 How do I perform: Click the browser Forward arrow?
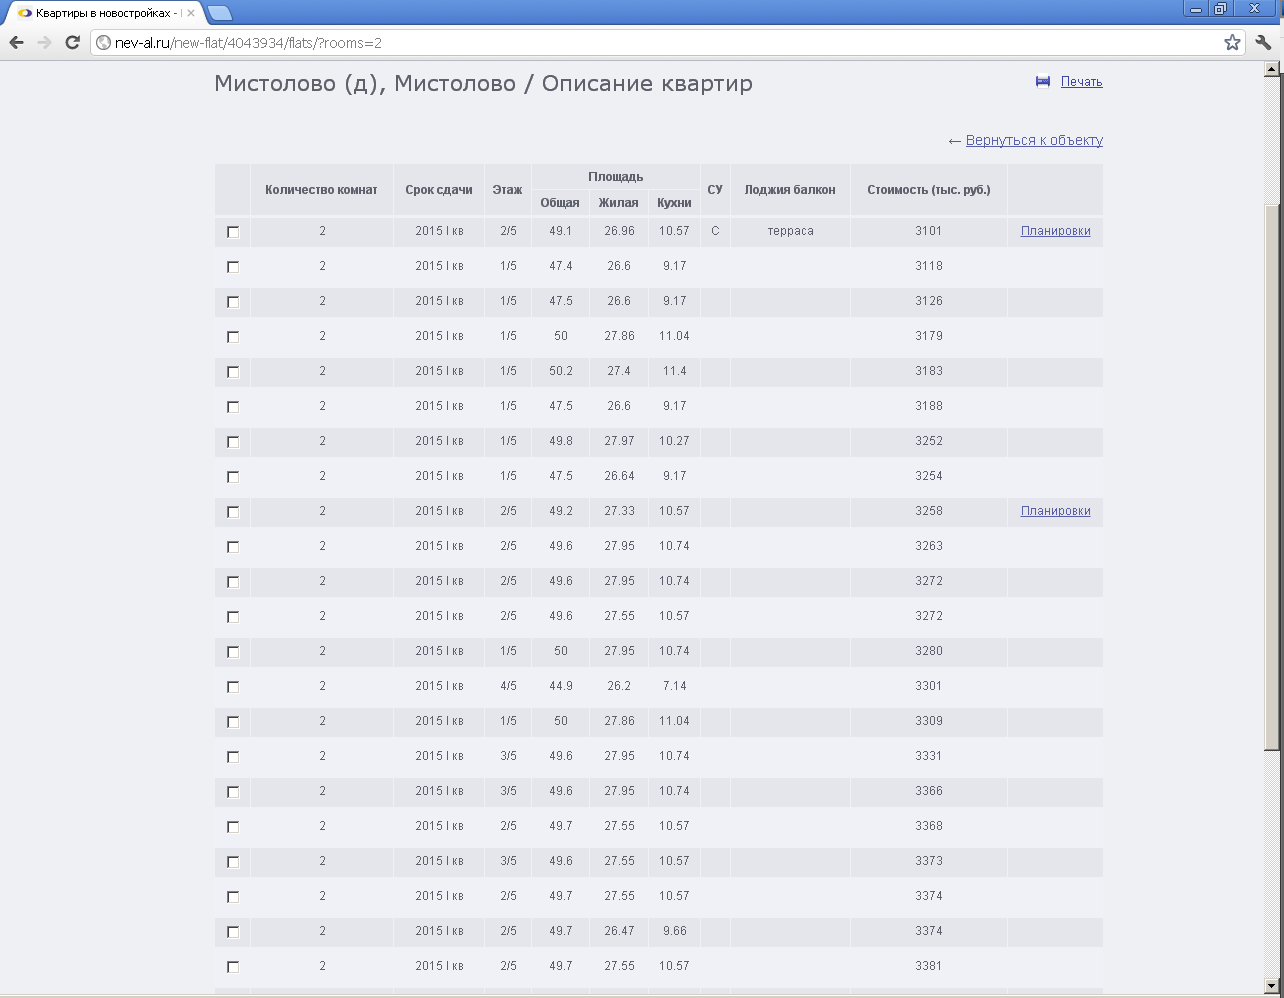(44, 42)
